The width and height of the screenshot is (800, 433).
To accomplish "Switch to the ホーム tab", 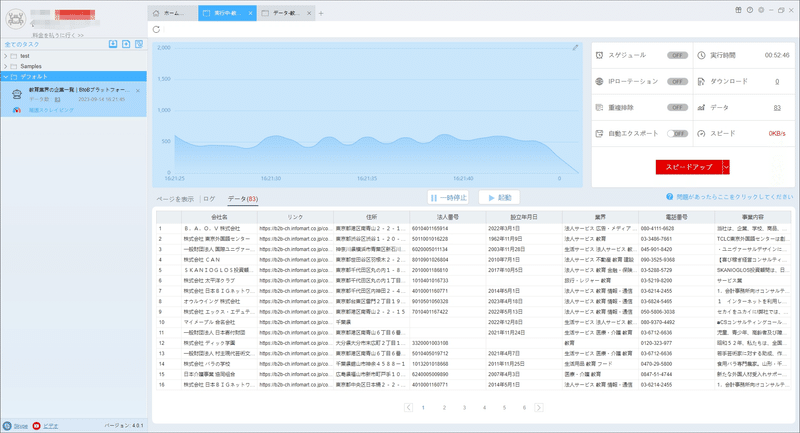I will [172, 13].
